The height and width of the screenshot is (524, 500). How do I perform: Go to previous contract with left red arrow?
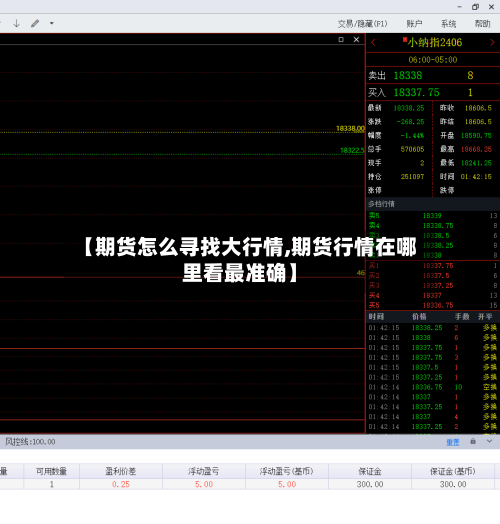[x=373, y=42]
